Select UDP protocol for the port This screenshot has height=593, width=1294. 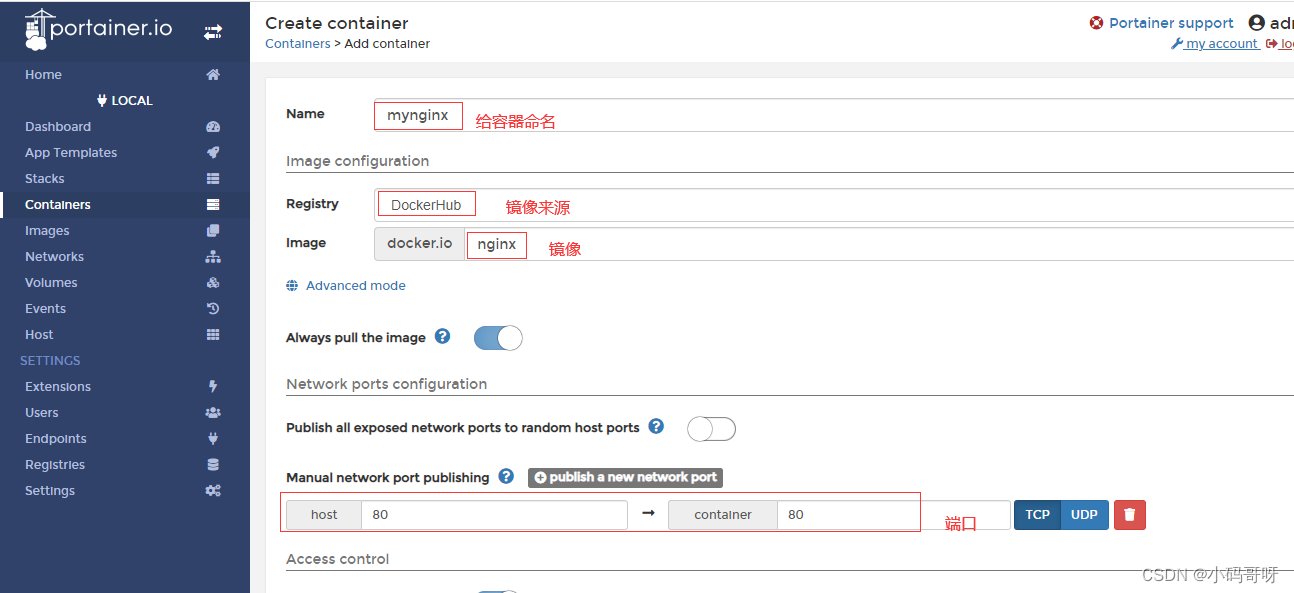(1084, 515)
